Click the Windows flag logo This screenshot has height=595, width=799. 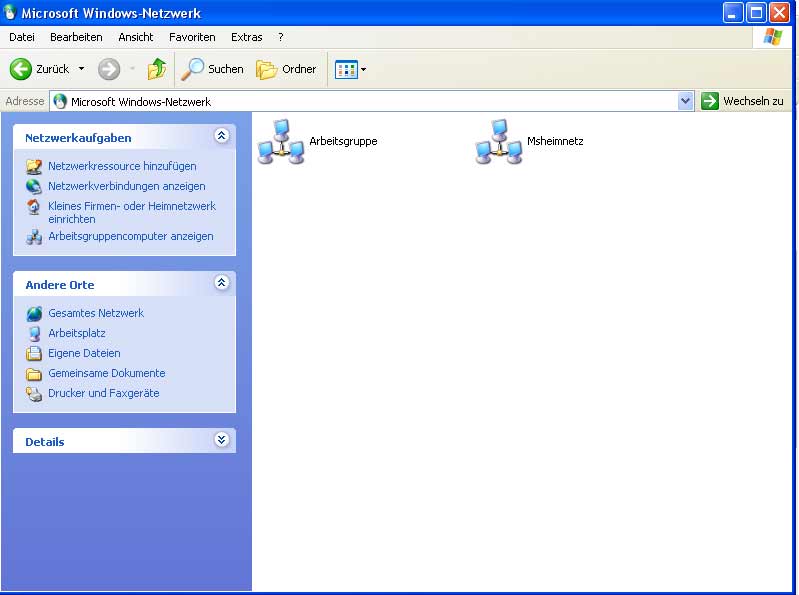pos(773,37)
